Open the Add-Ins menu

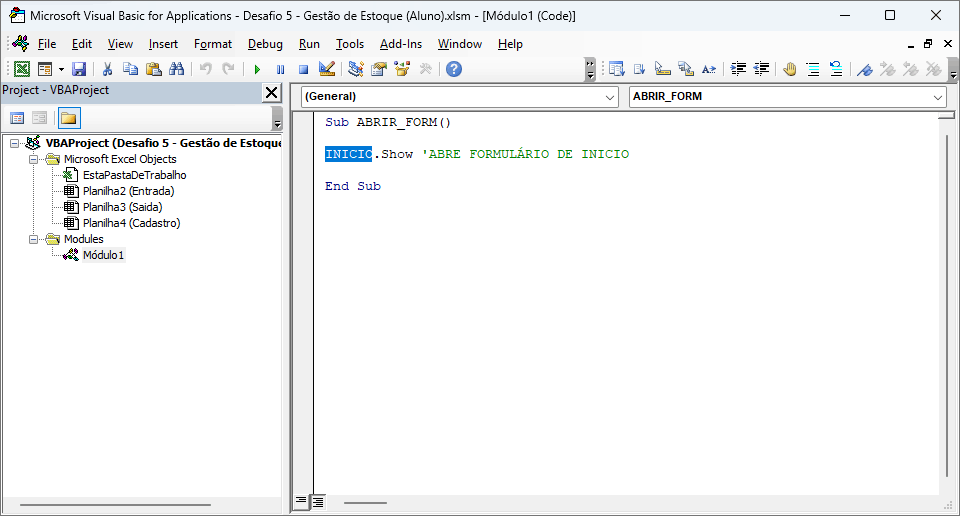pos(400,44)
